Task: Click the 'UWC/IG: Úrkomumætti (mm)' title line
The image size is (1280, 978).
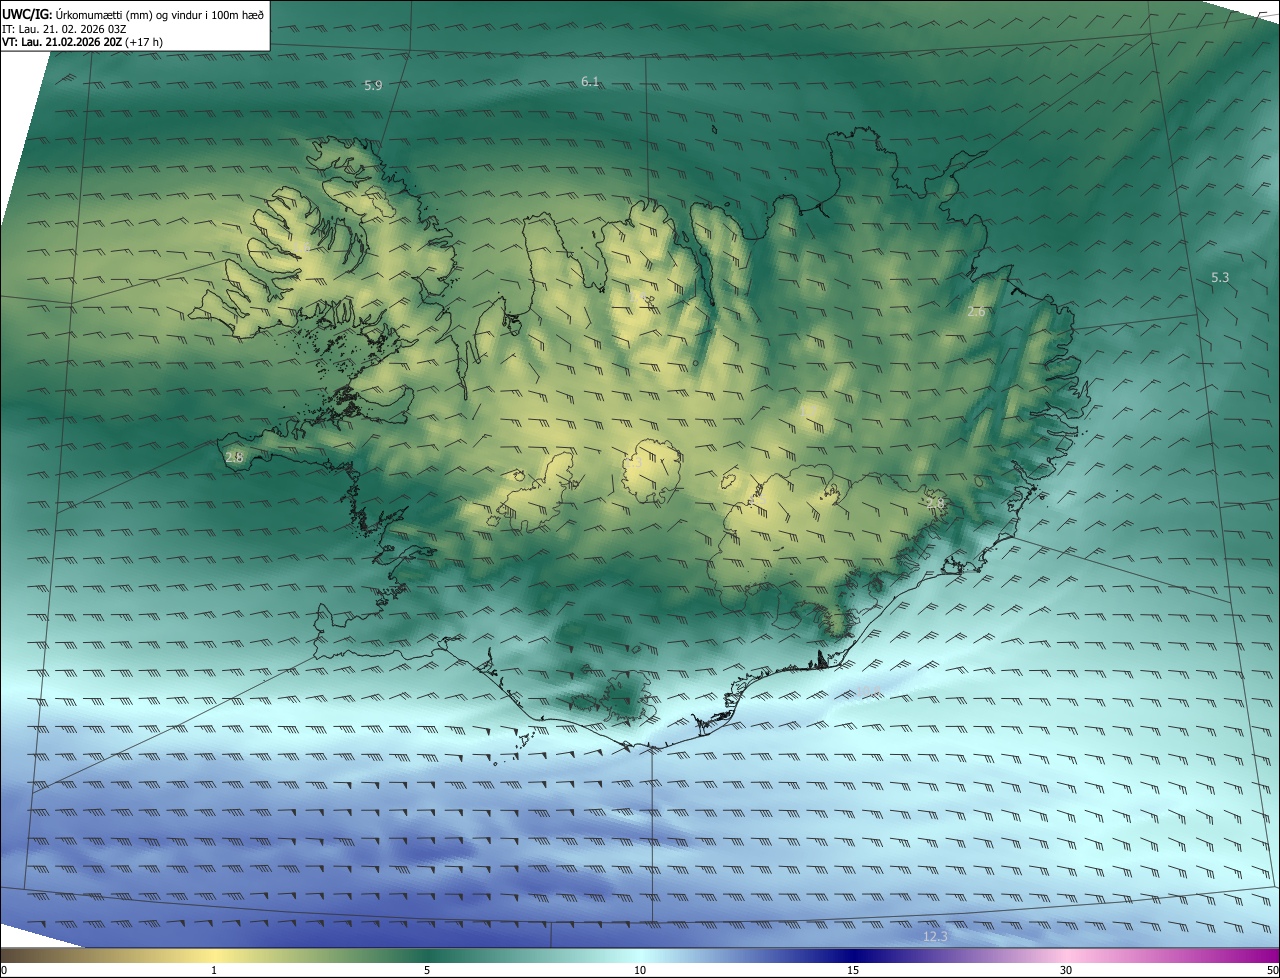Action: [134, 13]
